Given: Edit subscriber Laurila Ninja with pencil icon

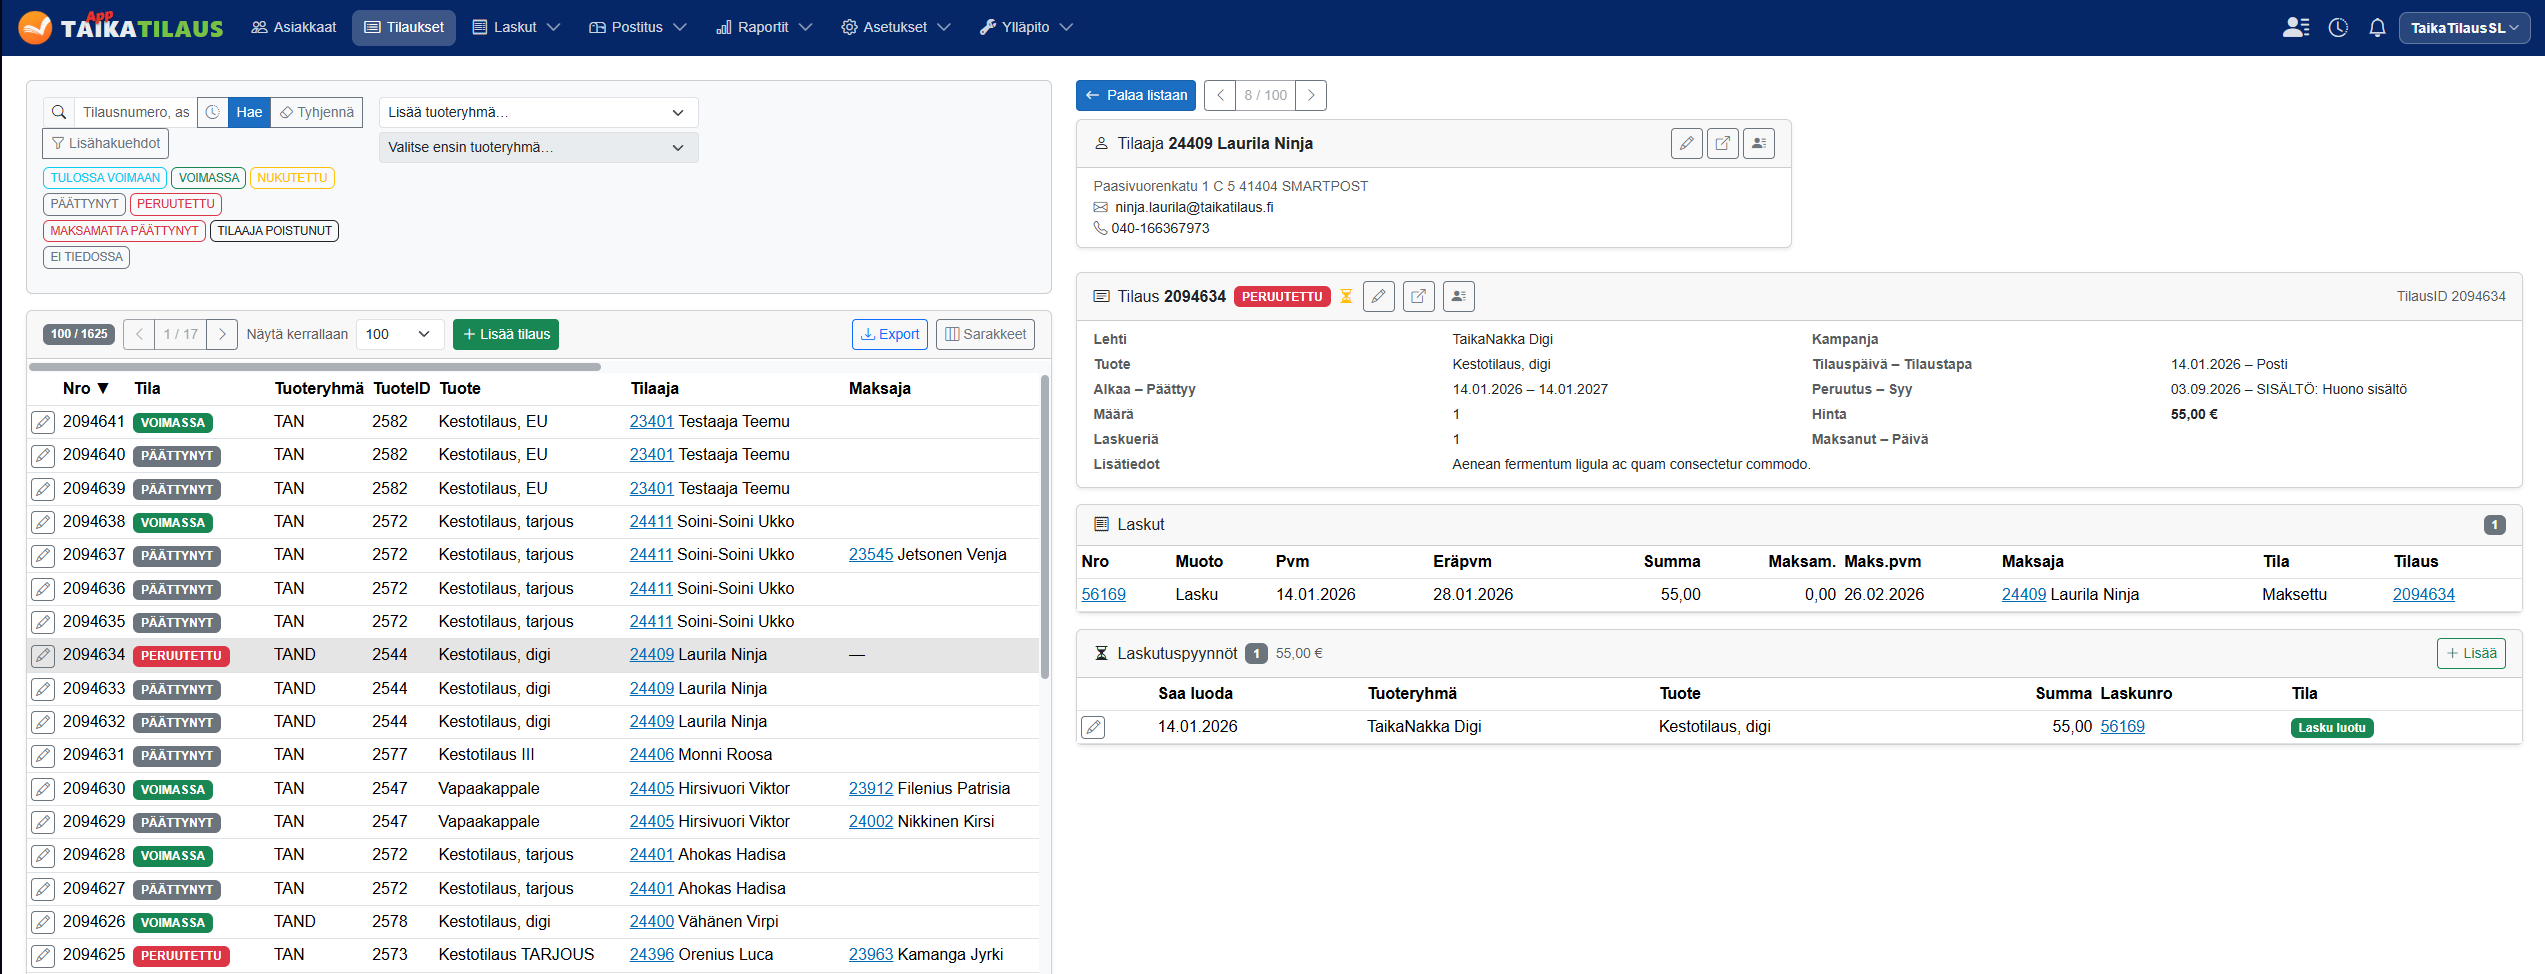Looking at the screenshot, I should (1686, 144).
